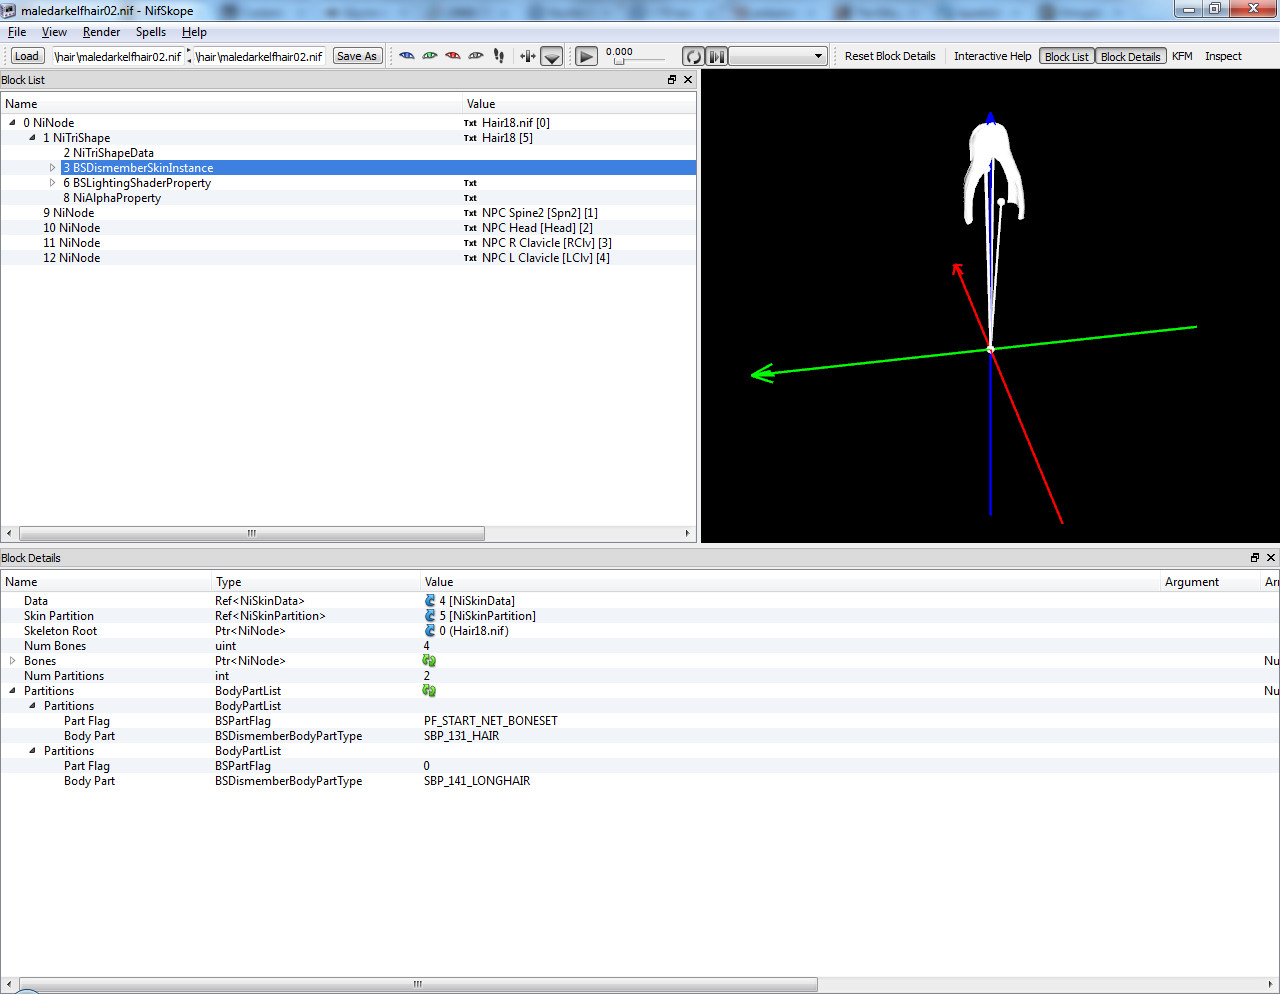Open the Help menu
The height and width of the screenshot is (994, 1280).
(x=194, y=32)
